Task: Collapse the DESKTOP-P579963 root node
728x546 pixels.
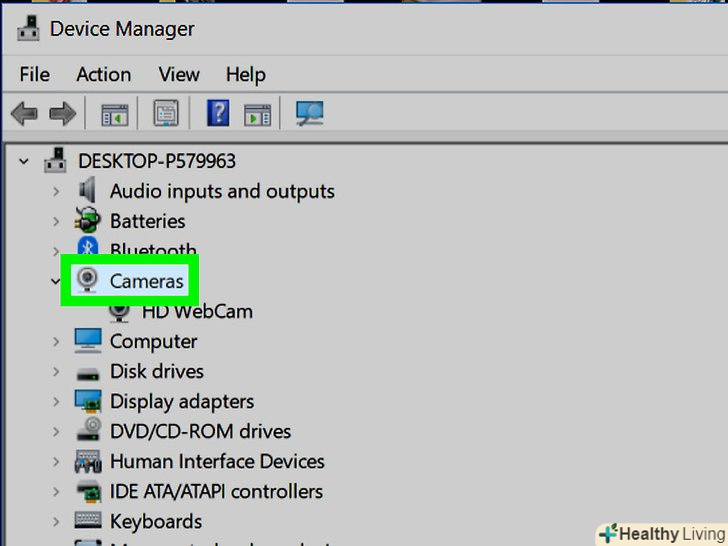Action: click(24, 162)
